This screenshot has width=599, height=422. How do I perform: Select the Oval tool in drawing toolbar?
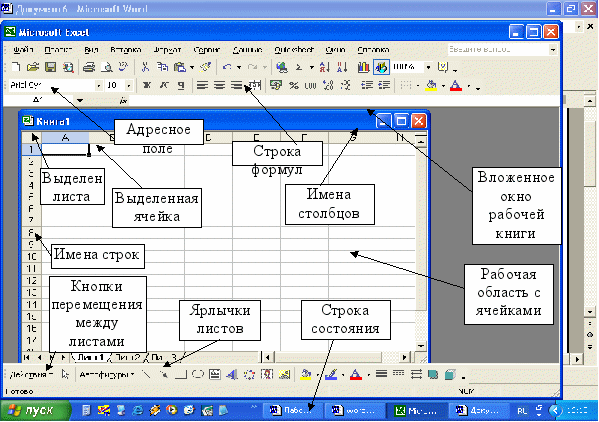(198, 374)
